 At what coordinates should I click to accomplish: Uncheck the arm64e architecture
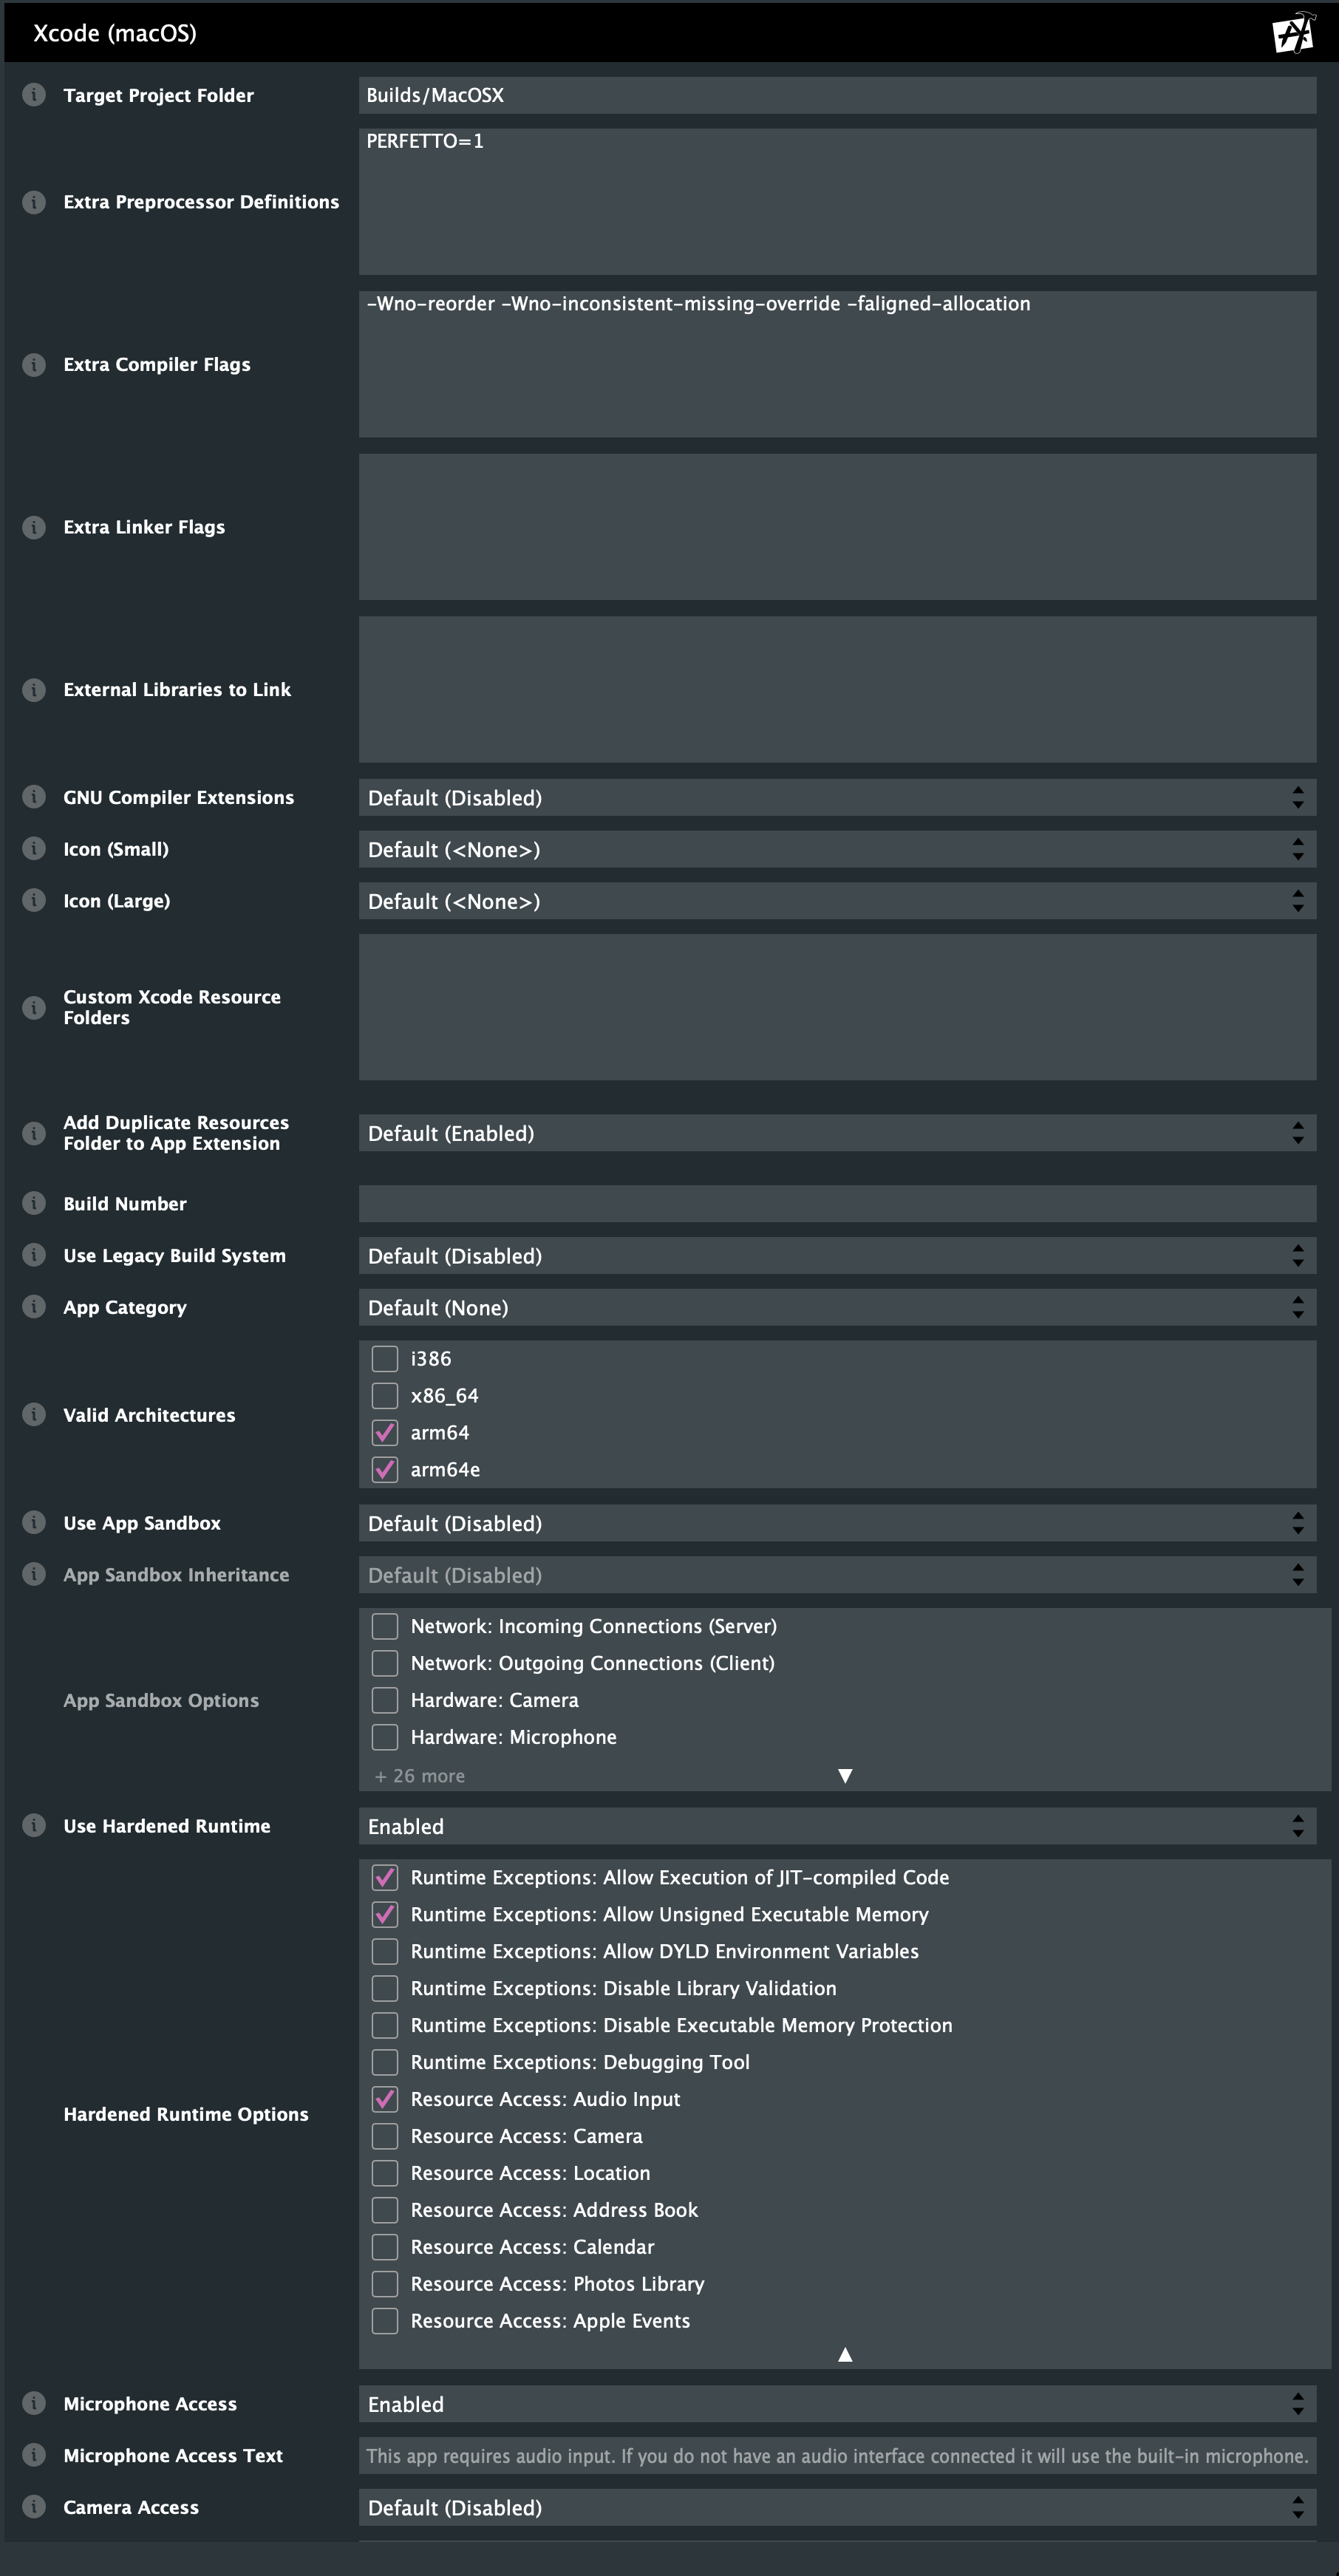[384, 1469]
